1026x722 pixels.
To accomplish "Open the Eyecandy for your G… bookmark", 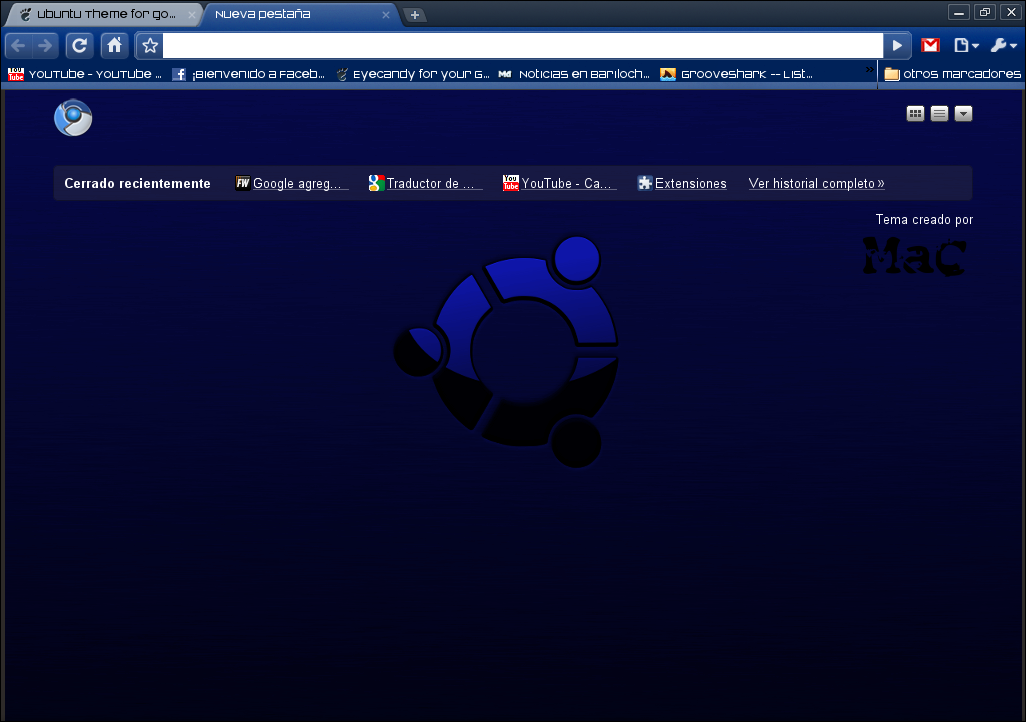I will (412, 74).
